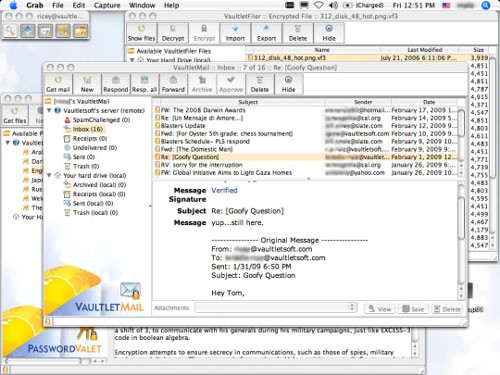Collapse Vaultlet node in back-left window
The width and height of the screenshot is (500, 375).
click(7, 143)
